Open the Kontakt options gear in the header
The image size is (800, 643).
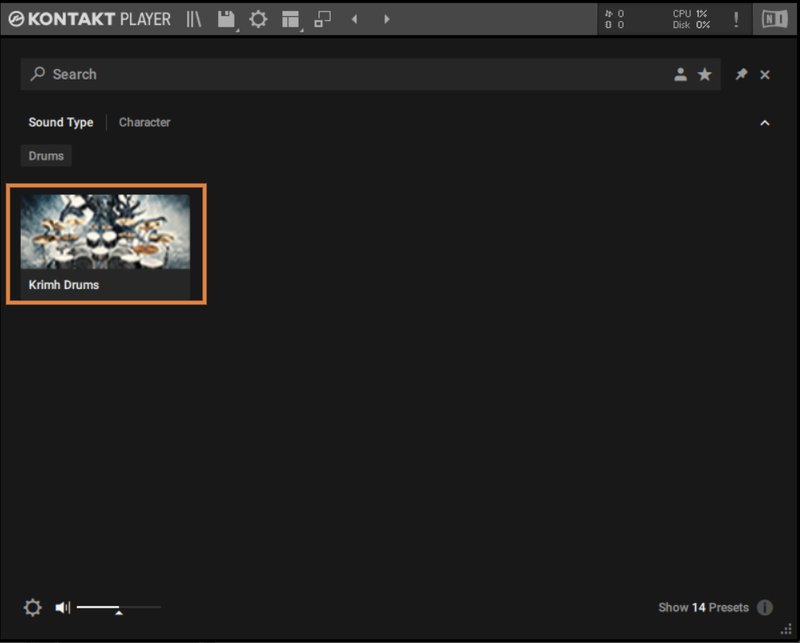click(258, 19)
